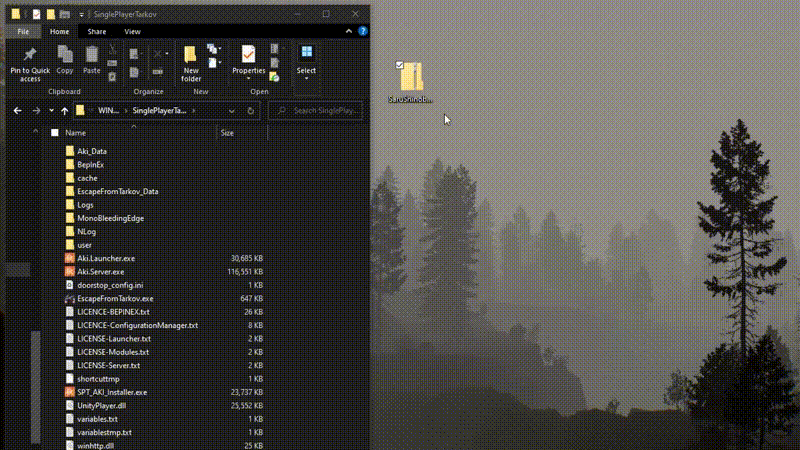The width and height of the screenshot is (800, 450).
Task: Create a New folder from ribbon
Action: tap(191, 64)
